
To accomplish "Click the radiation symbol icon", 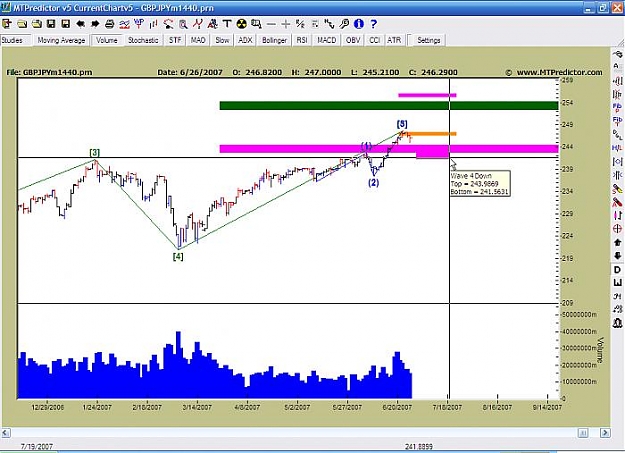I will pyautogui.click(x=242, y=24).
